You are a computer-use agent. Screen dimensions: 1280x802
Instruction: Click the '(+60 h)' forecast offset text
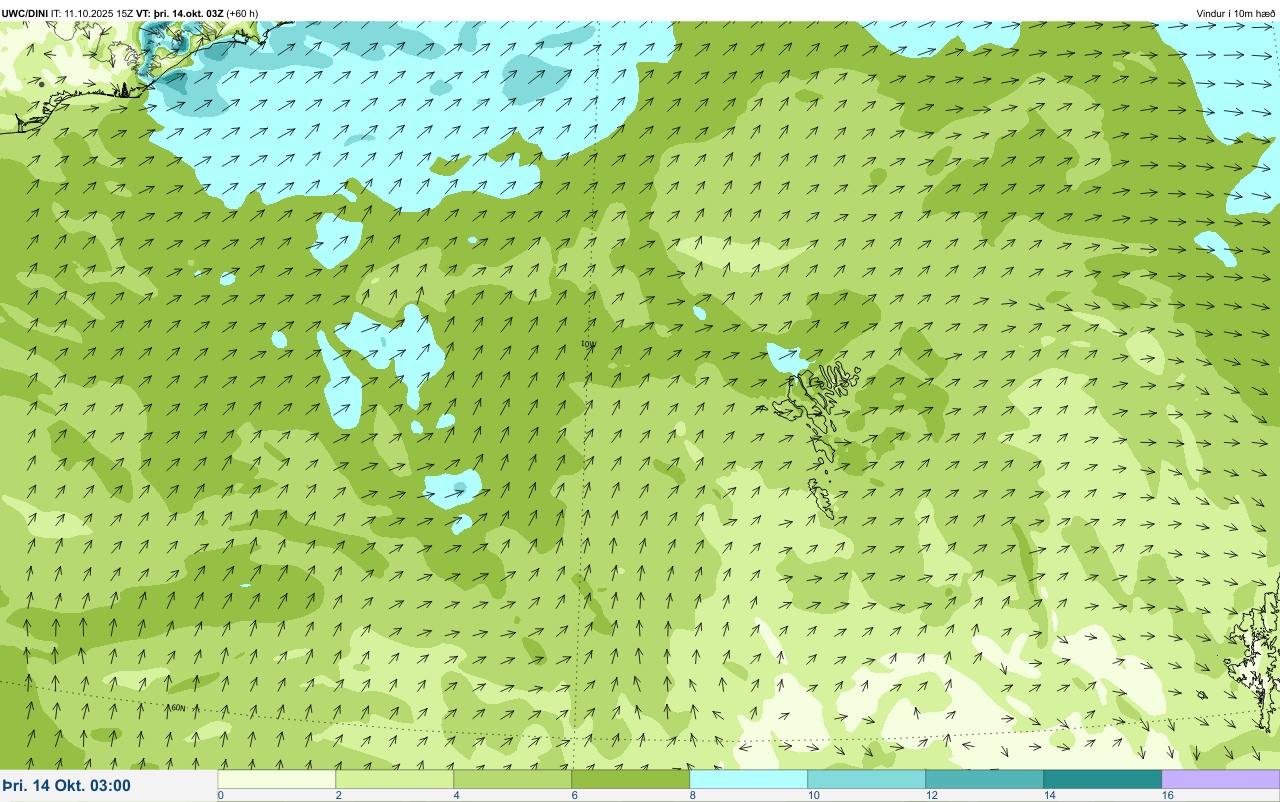point(242,13)
